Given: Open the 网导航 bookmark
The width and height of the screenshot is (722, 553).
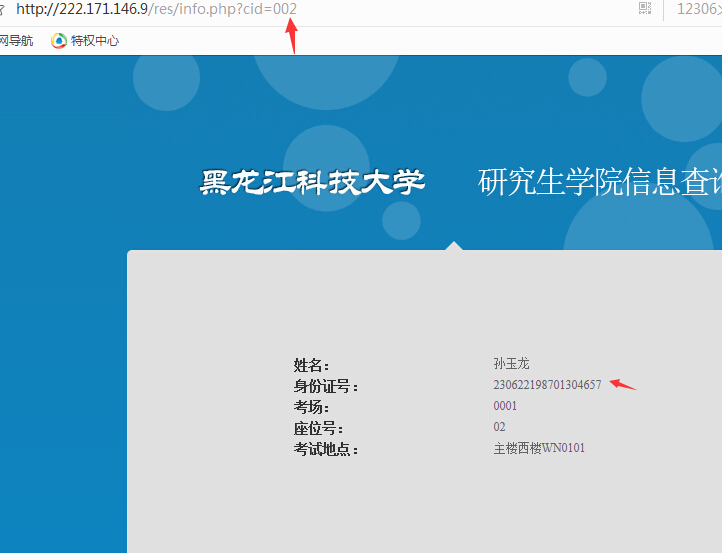Looking at the screenshot, I should click(16, 41).
